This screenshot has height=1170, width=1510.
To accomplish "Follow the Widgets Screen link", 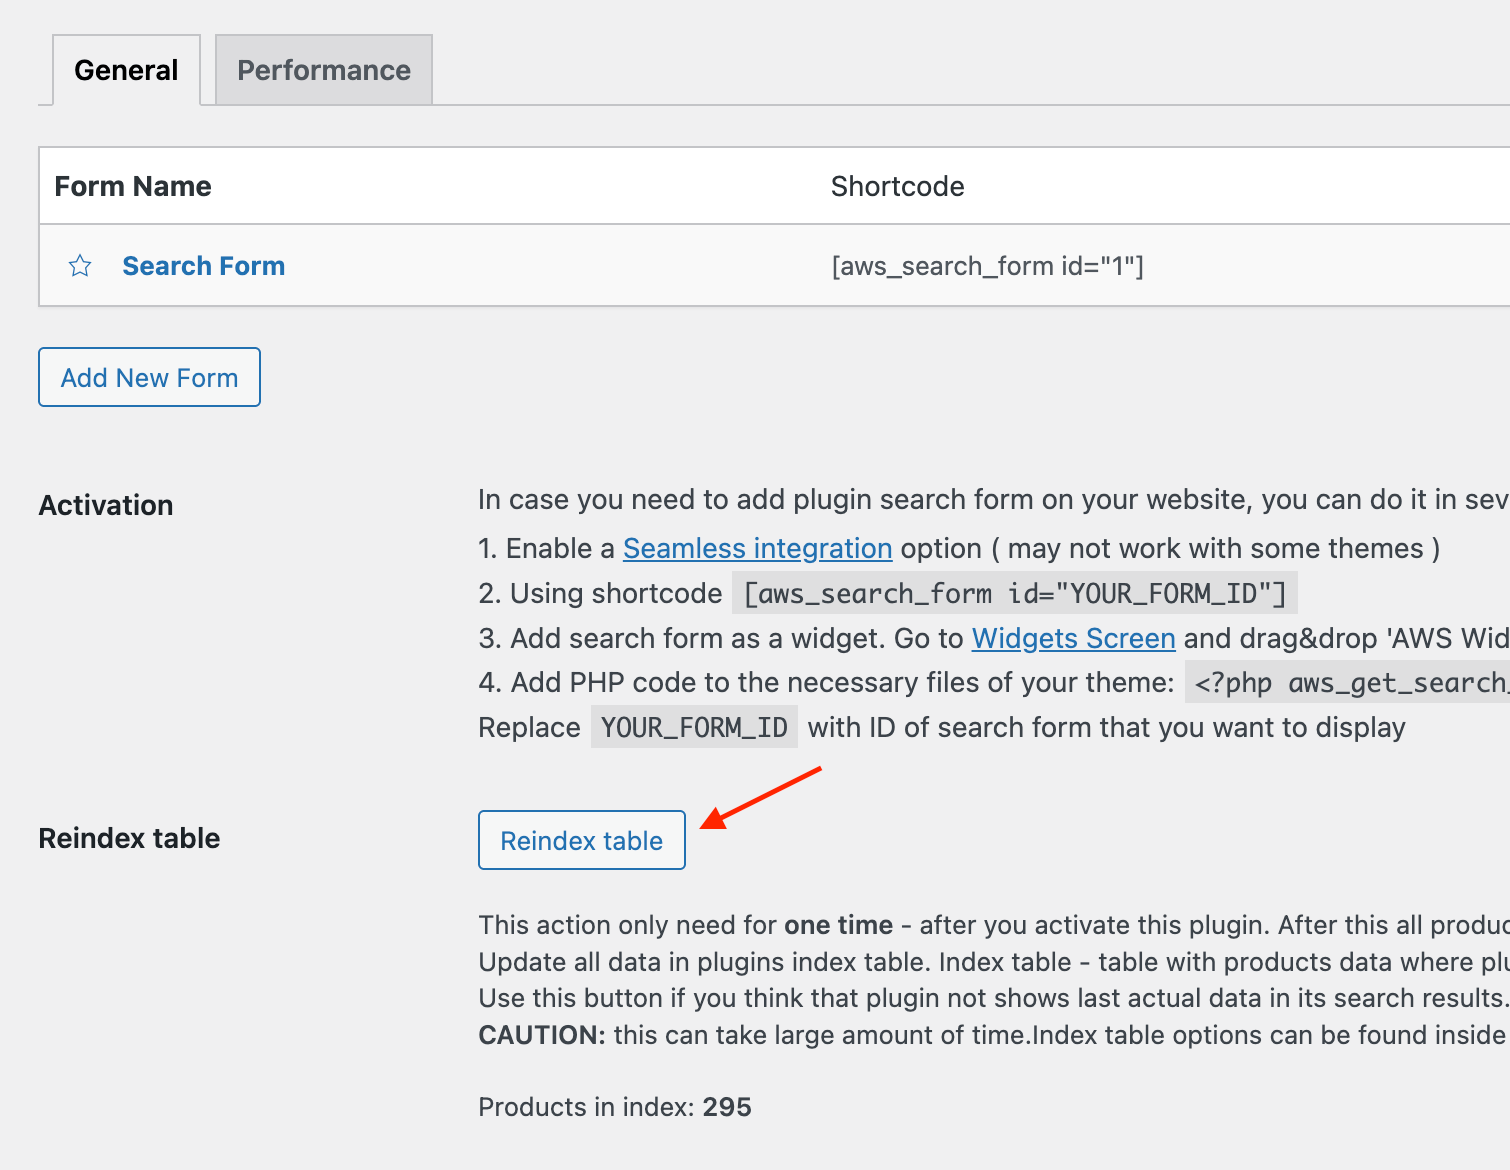I will click(x=1073, y=638).
